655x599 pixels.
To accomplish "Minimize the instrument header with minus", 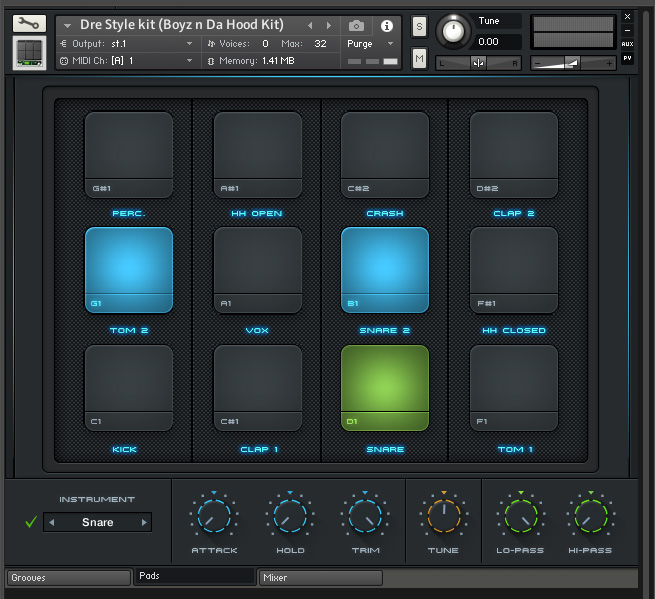I will coord(627,30).
